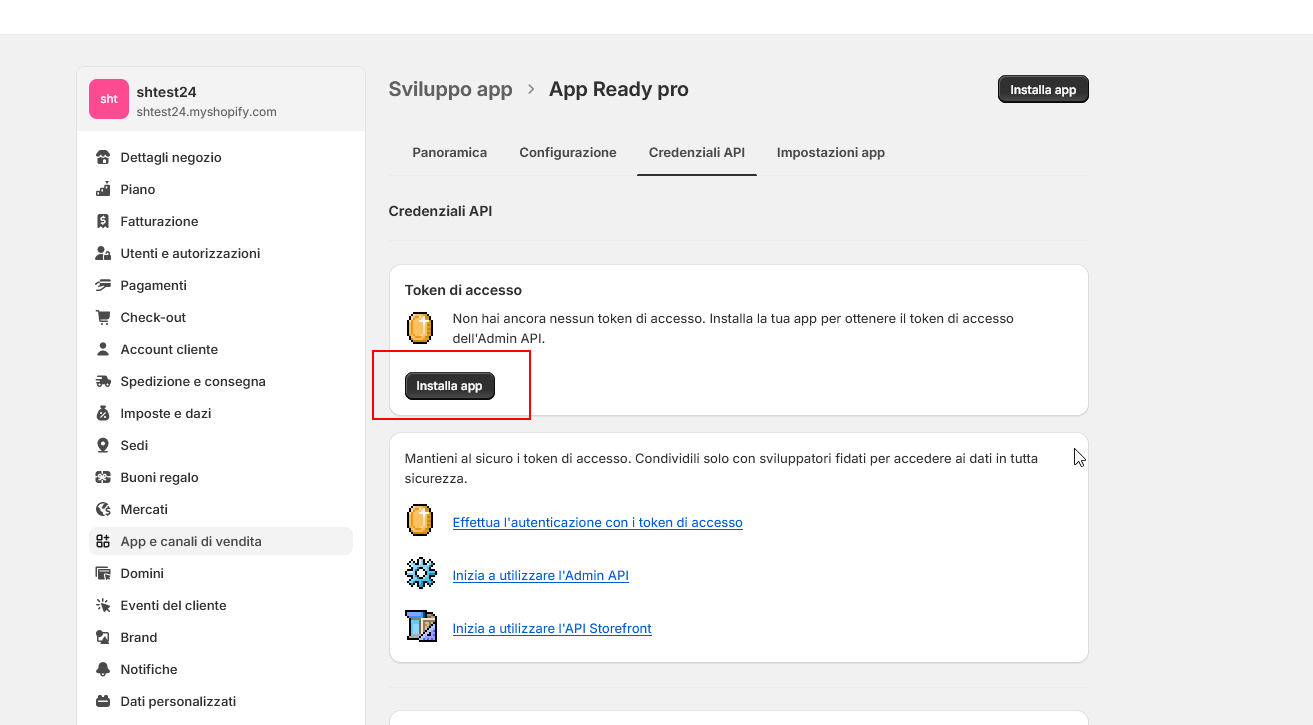This screenshot has height=725, width=1313.
Task: Click the store icon beside Dettagli negozio
Action: pos(102,157)
